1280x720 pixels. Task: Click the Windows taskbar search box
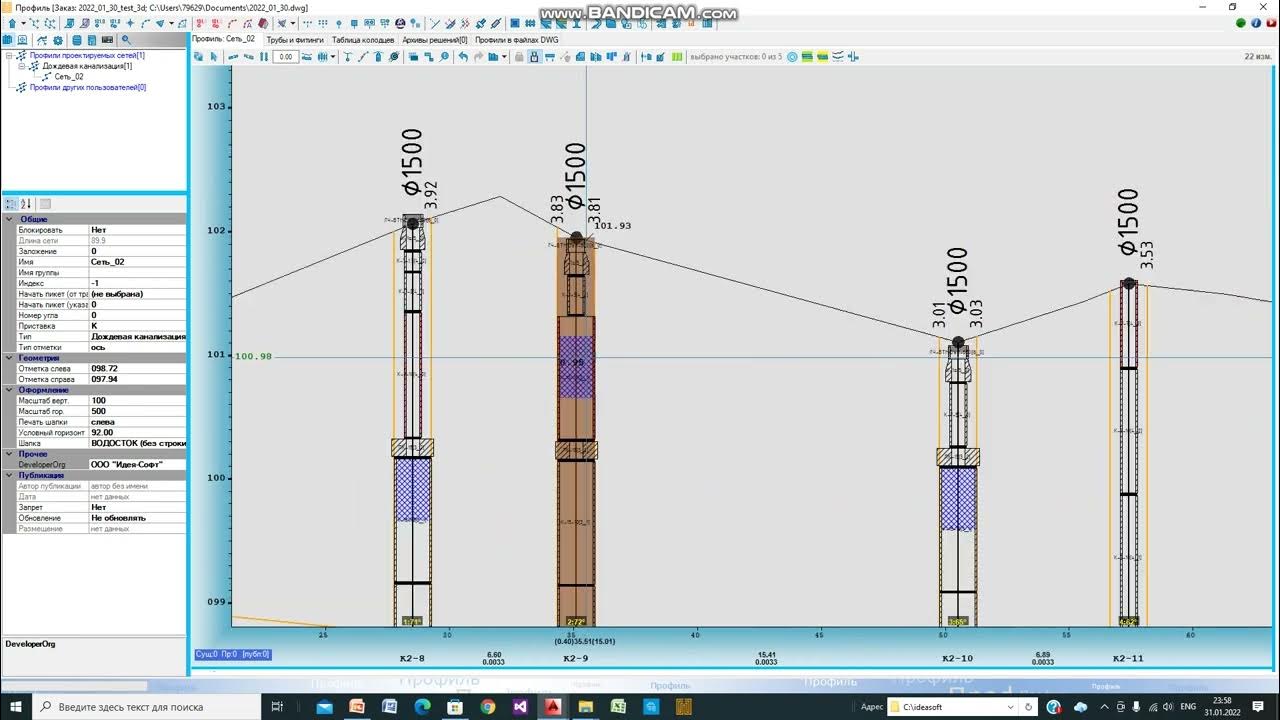click(145, 706)
